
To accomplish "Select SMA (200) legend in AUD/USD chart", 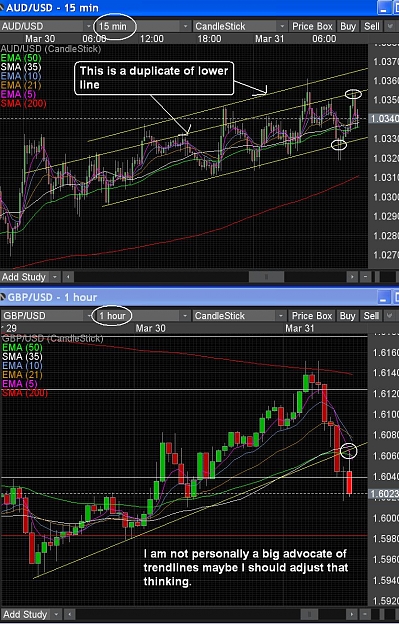I will [23, 104].
